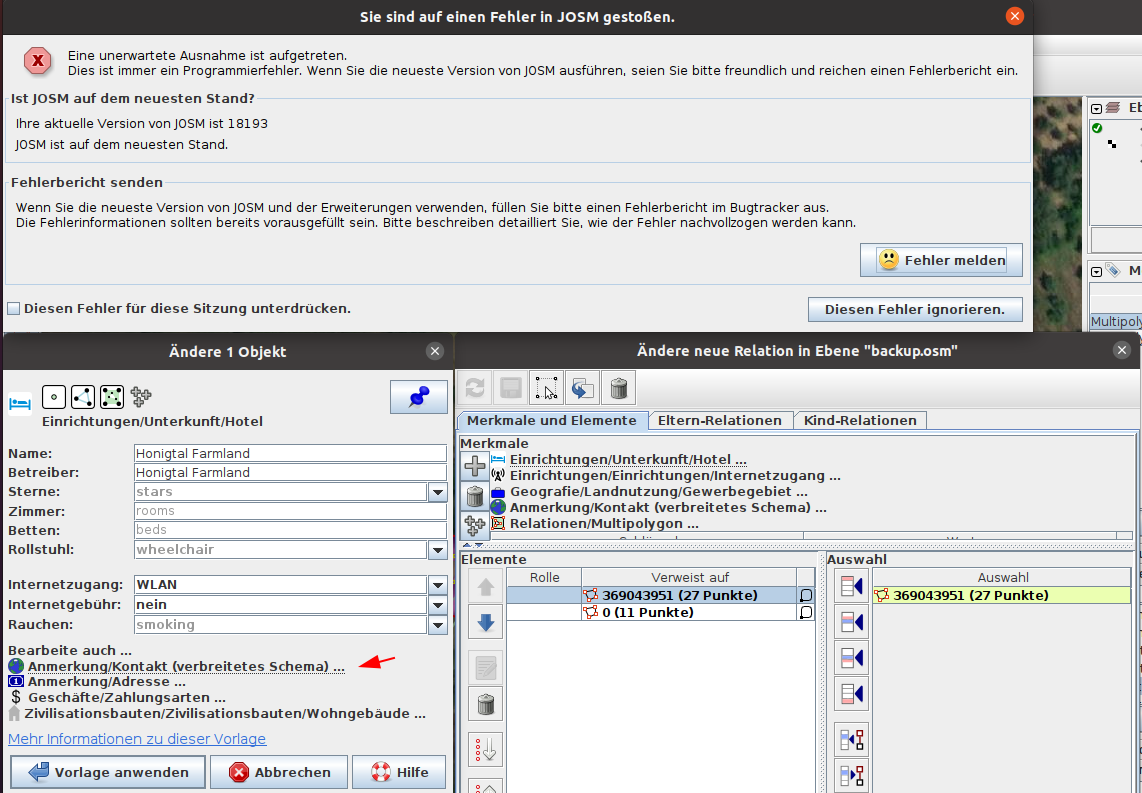Click the blue move-down arrow in Elemente
This screenshot has height=793, width=1142.
tap(486, 623)
